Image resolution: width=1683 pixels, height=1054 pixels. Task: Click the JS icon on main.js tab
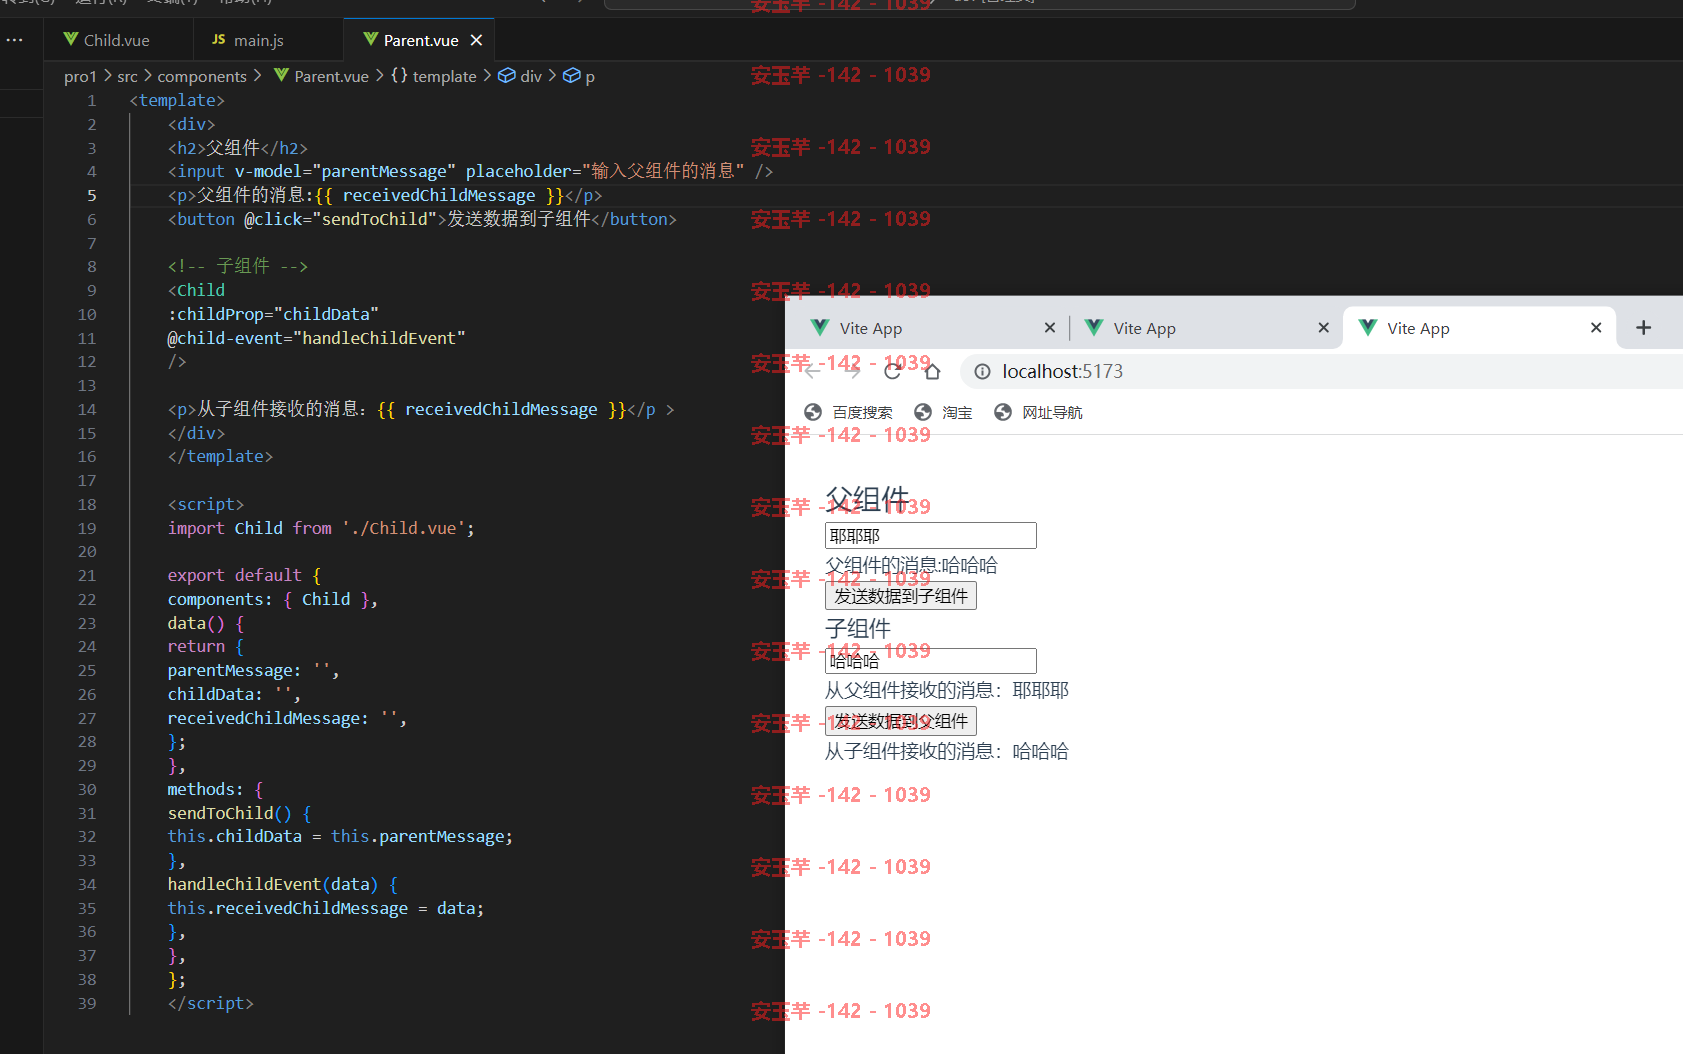[x=219, y=39]
